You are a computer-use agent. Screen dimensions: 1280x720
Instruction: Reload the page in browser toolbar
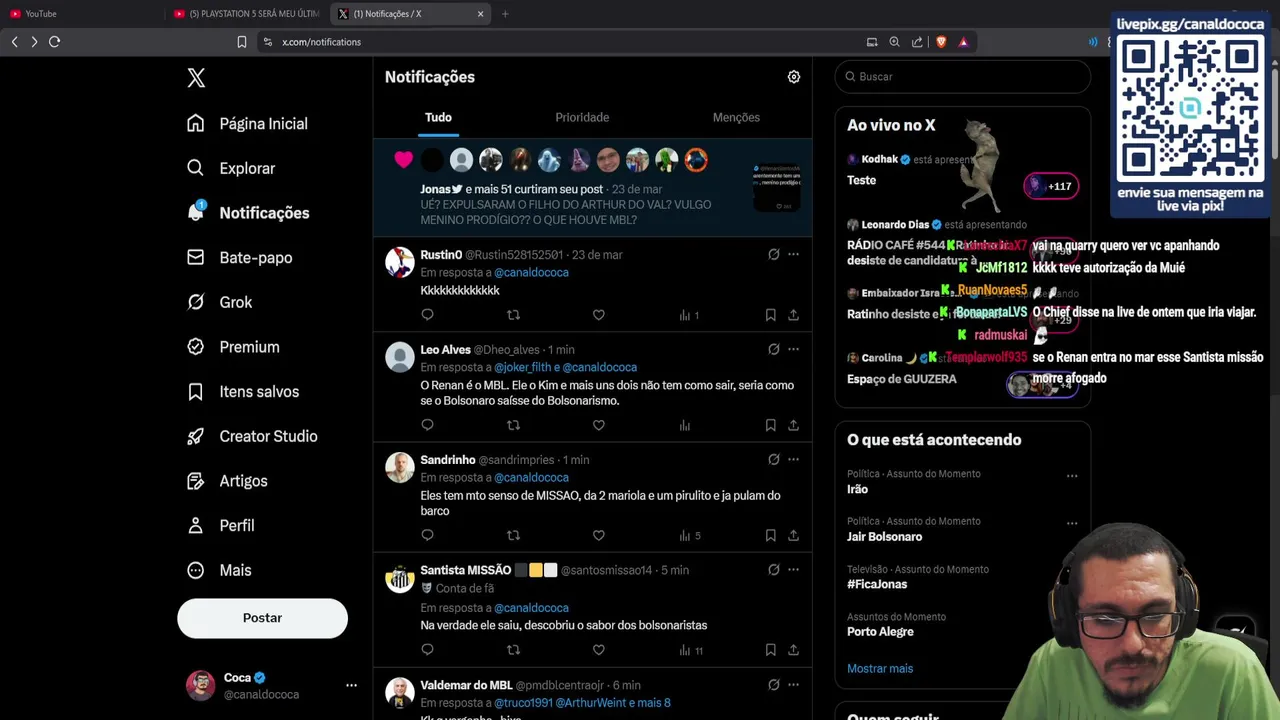54,42
